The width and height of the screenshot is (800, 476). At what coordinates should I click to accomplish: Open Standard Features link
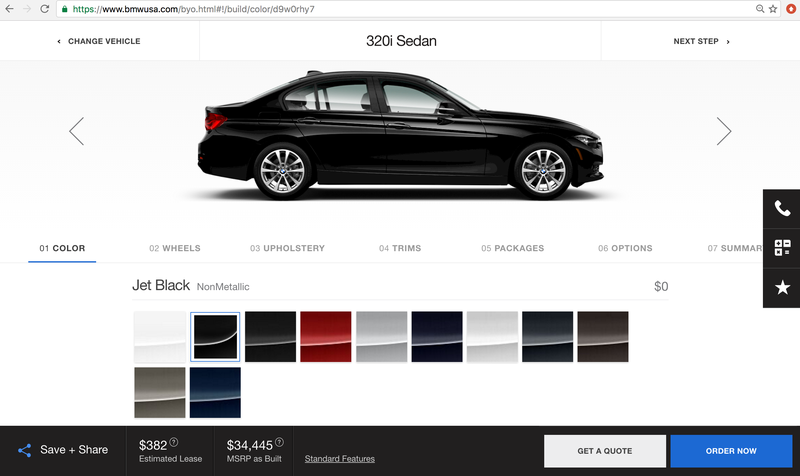340,459
